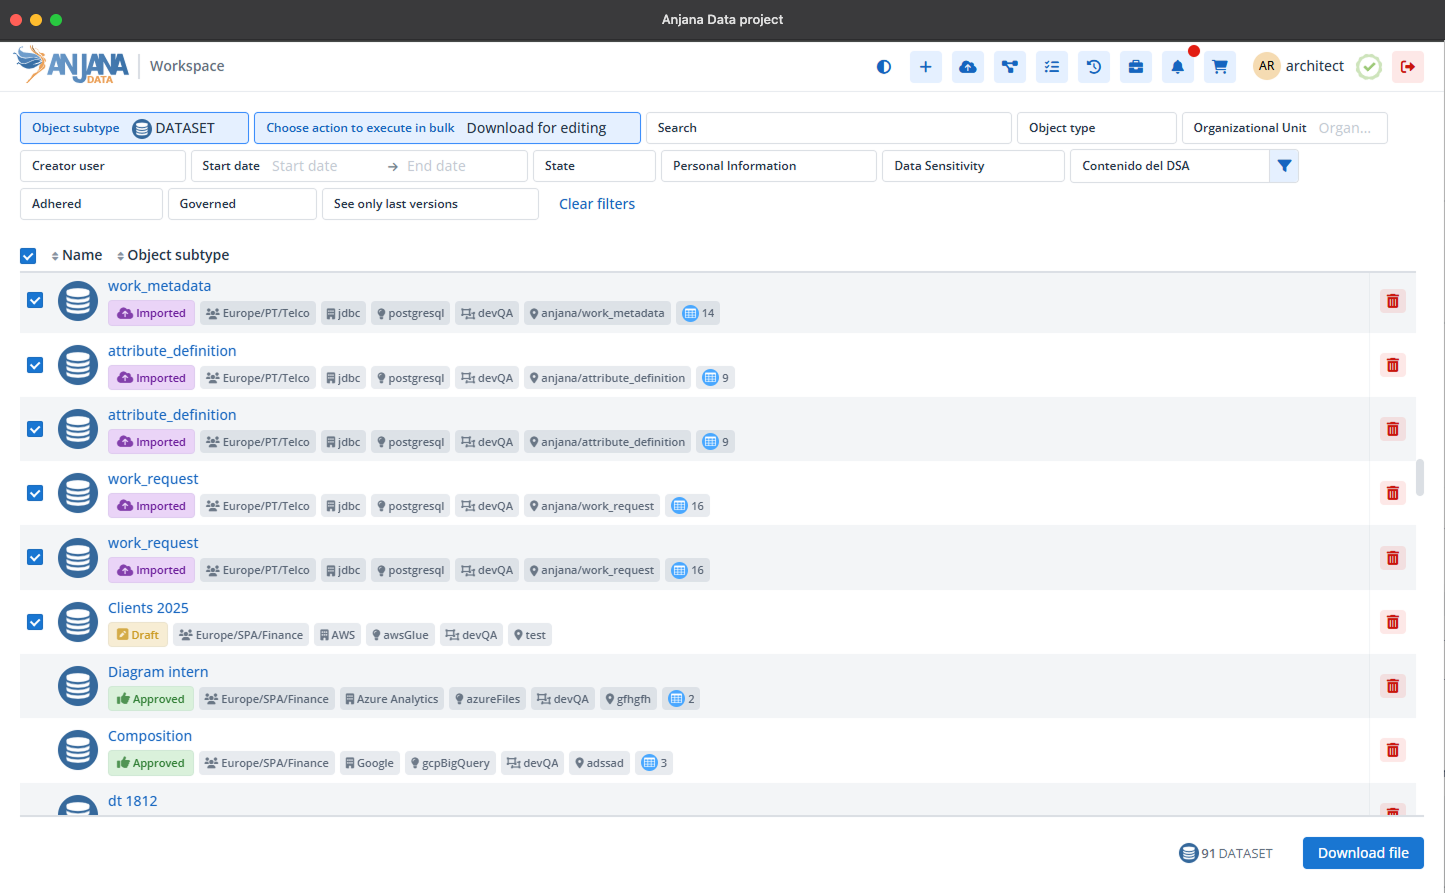
Task: Click the 91 DATASET counter at bottom
Action: click(x=1226, y=853)
